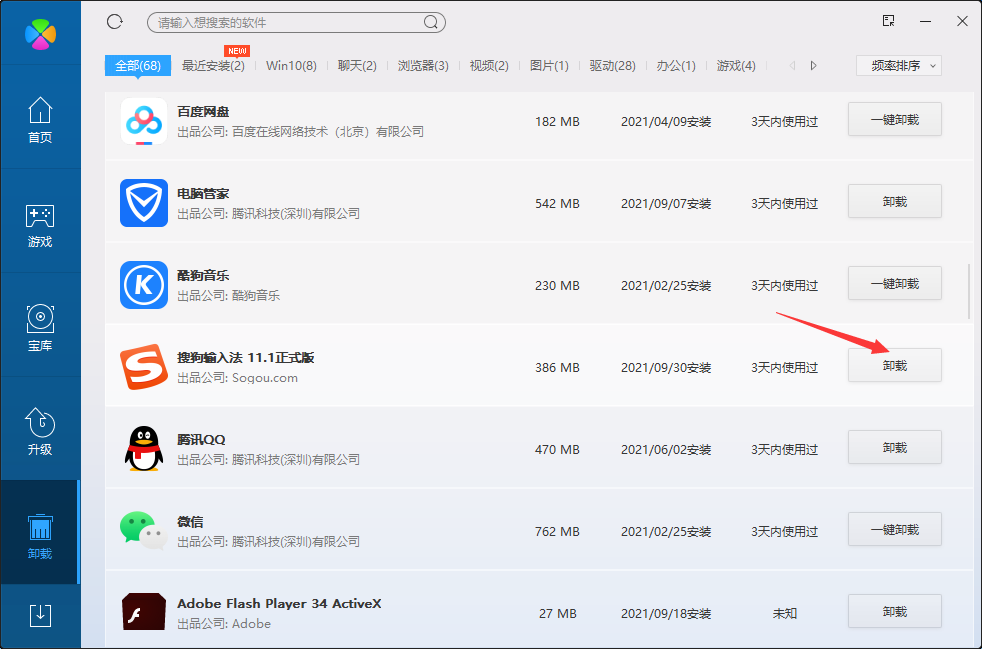Click the 电脑管家 shield icon
This screenshot has height=649, width=982.
tap(144, 203)
